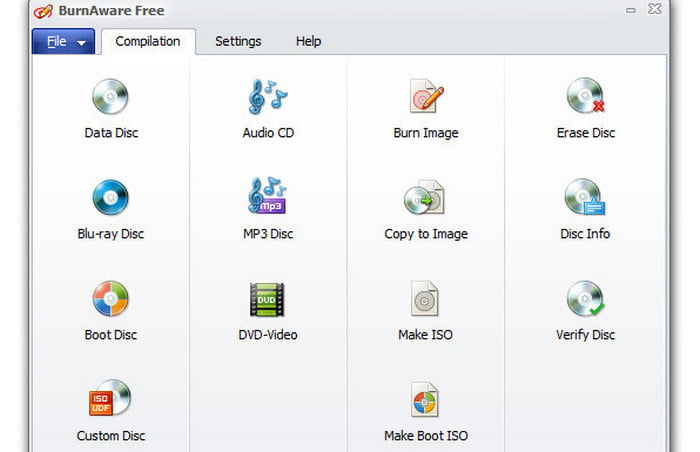Open the Copy to Image tool

click(x=425, y=209)
